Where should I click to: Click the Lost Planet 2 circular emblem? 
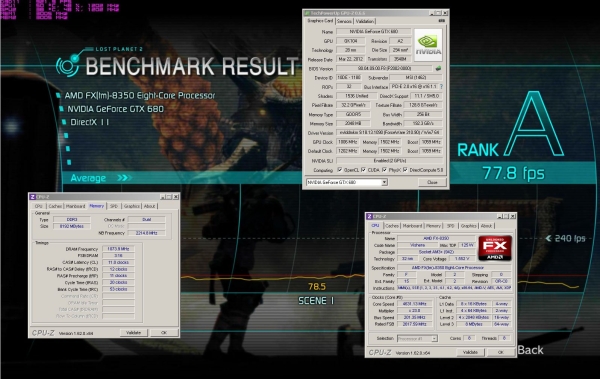(x=68, y=65)
